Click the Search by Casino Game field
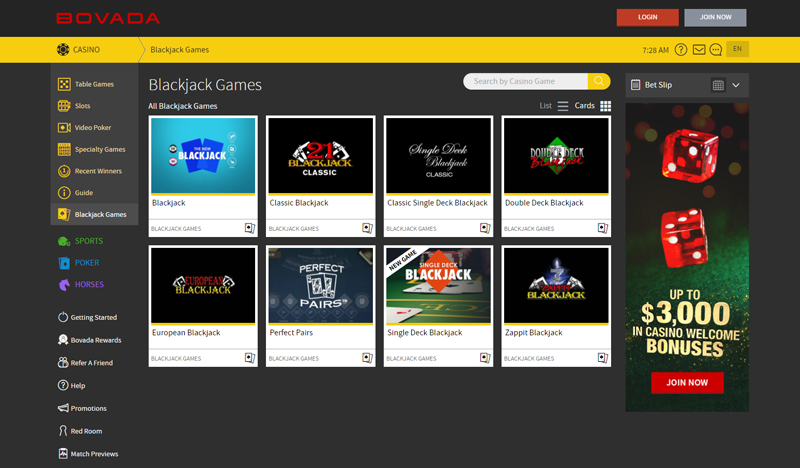 526,81
